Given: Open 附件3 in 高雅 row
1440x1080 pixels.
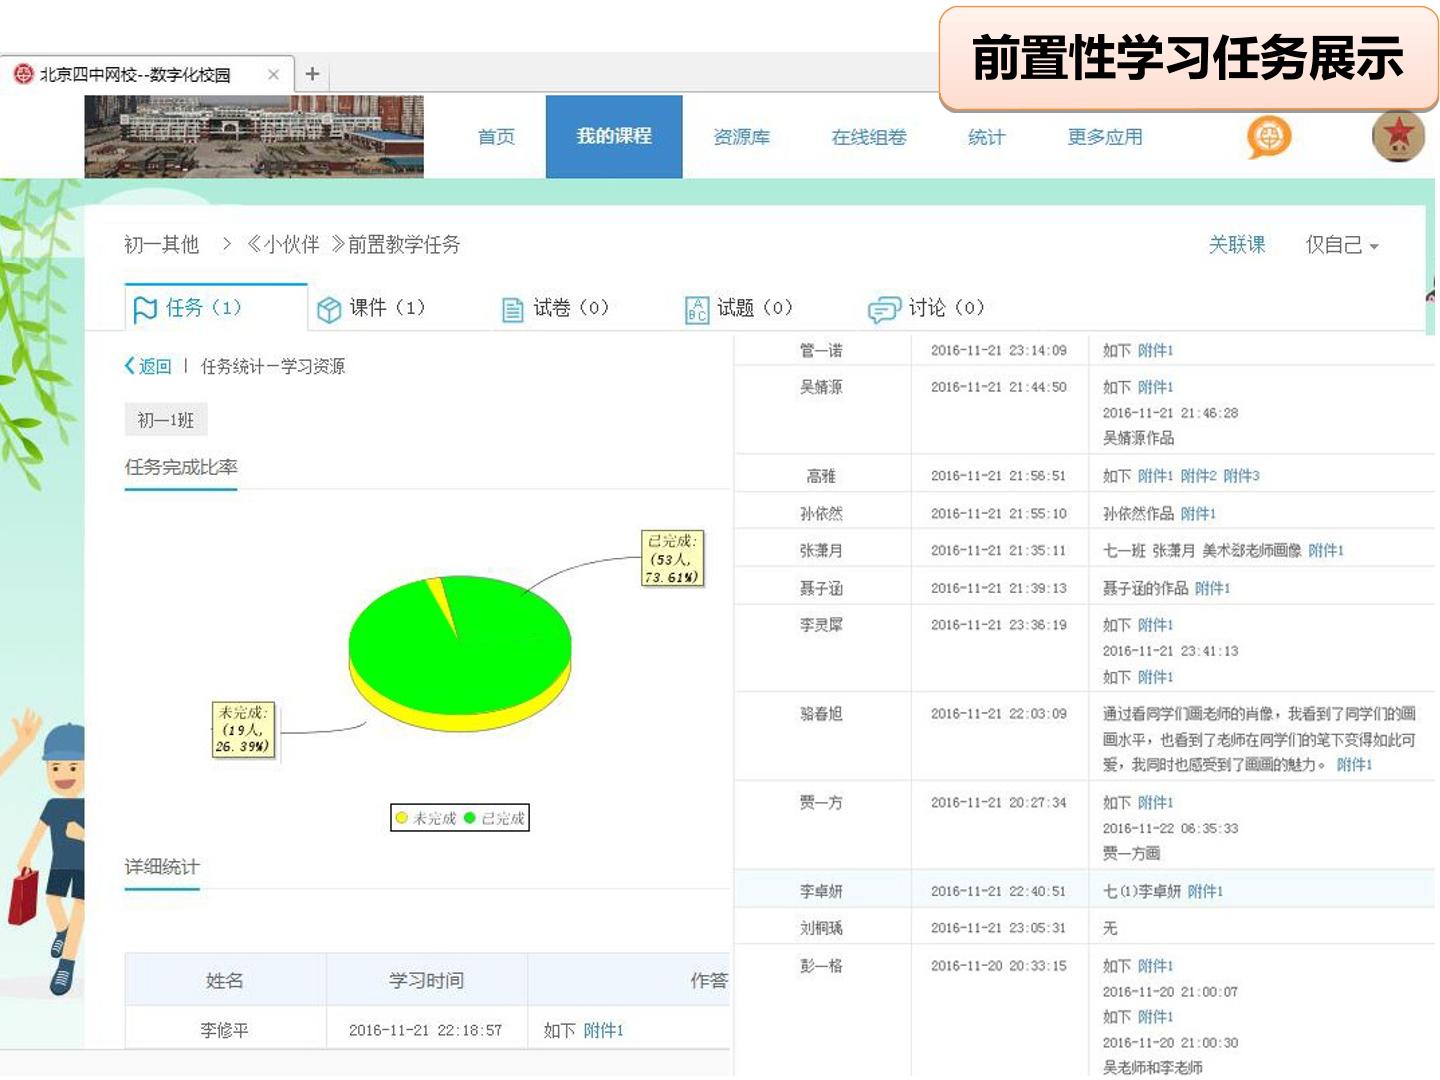Looking at the screenshot, I should [x=1241, y=477].
